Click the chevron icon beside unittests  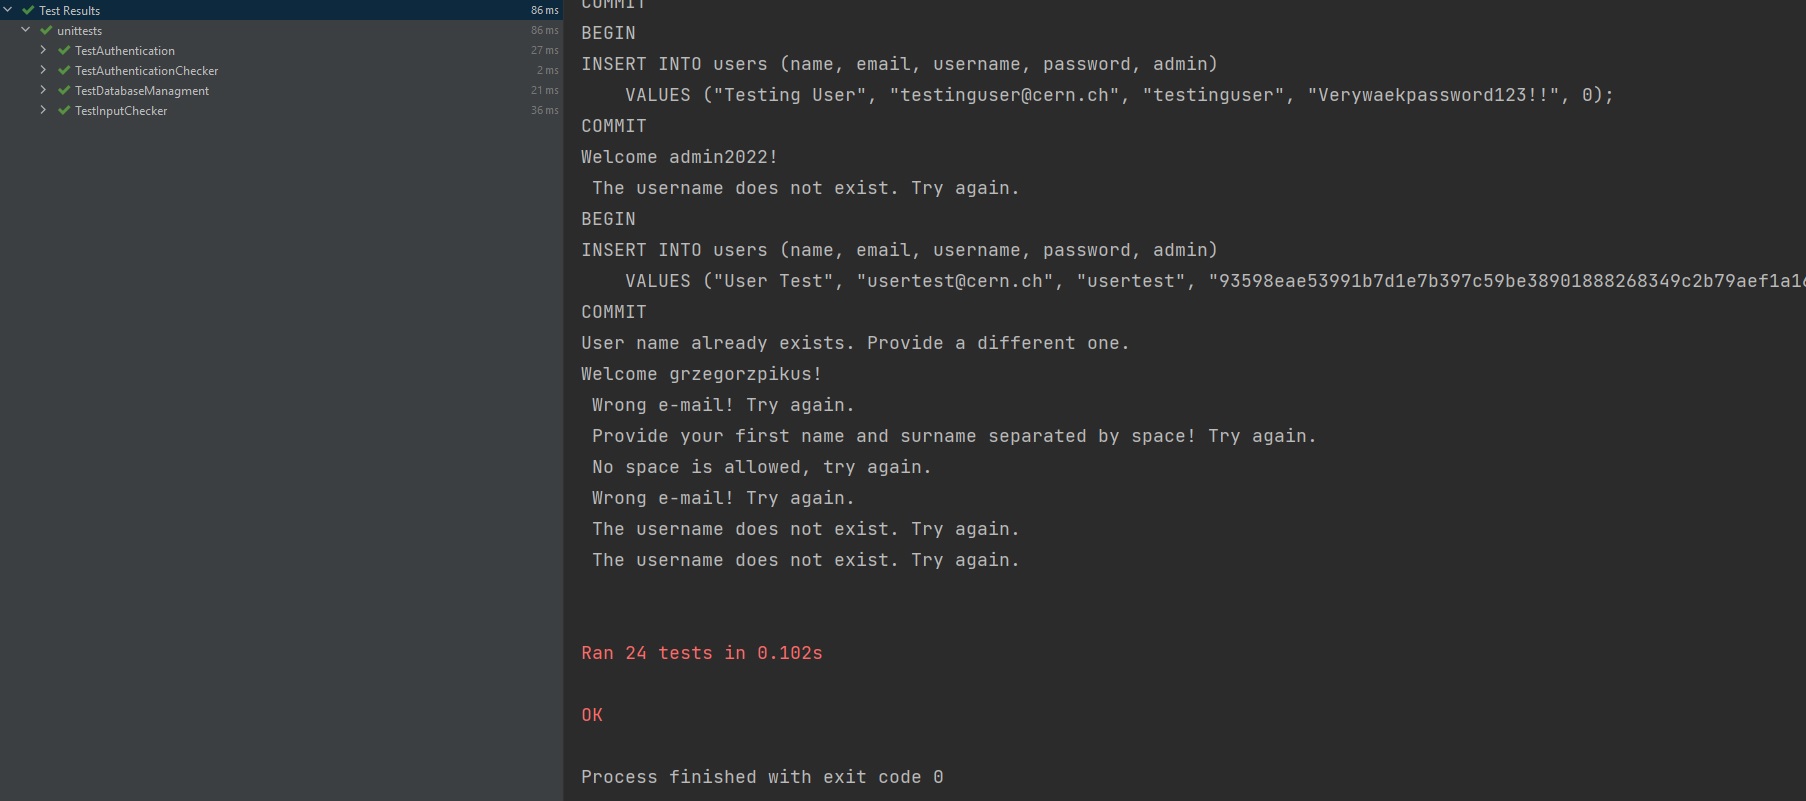coord(25,30)
